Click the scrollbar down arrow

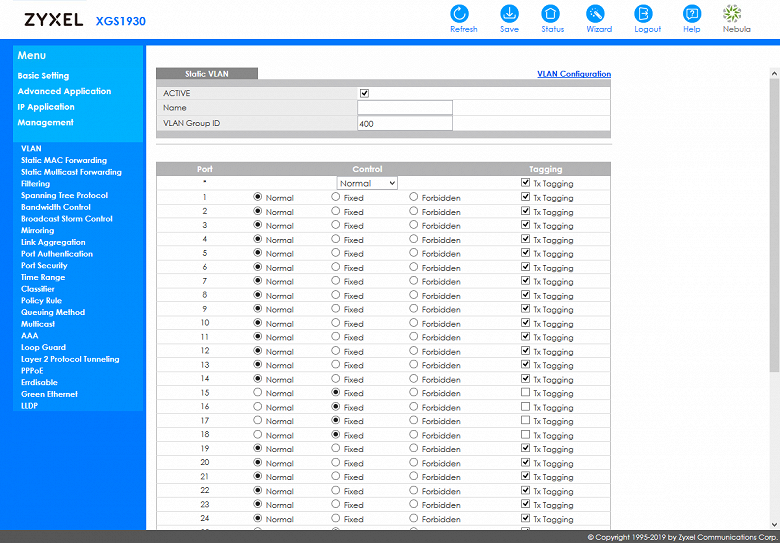coord(775,524)
